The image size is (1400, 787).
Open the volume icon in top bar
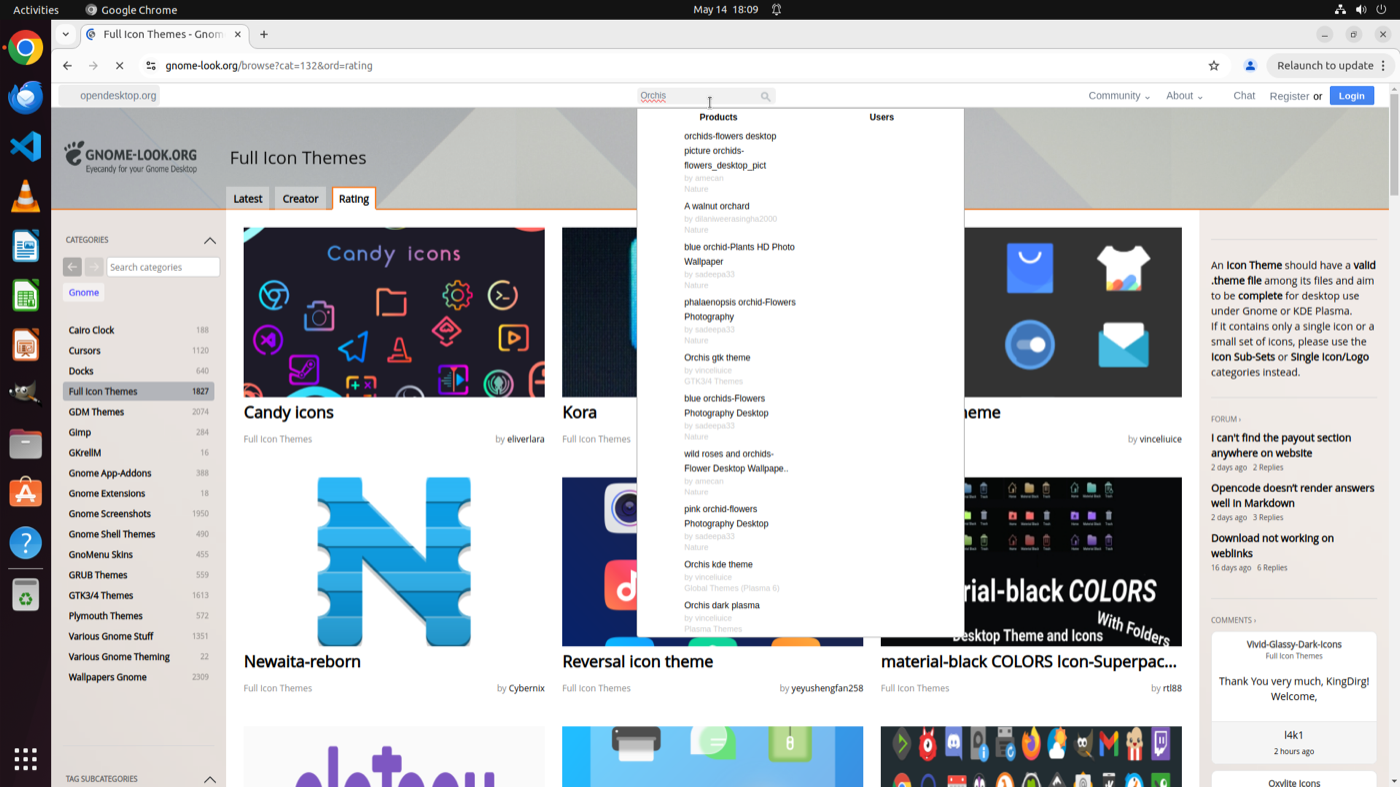coord(1361,10)
